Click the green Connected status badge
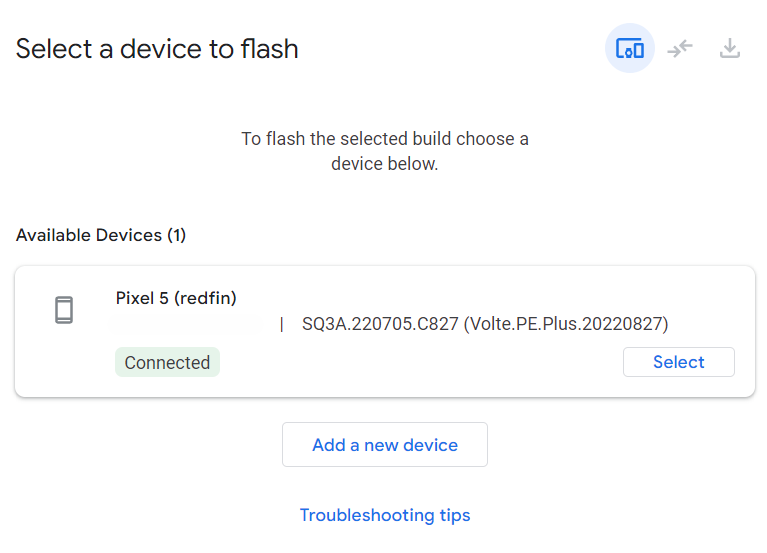This screenshot has width=767, height=553. pos(167,363)
